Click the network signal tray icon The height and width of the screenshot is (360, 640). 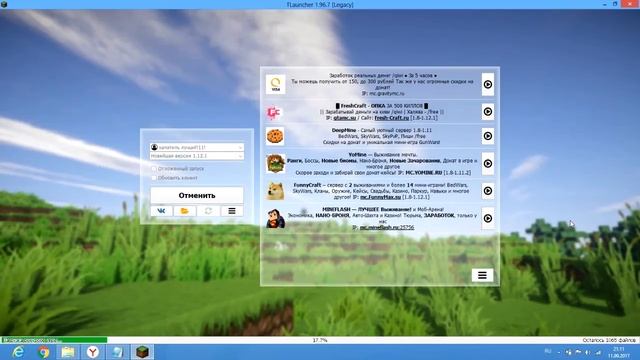pyautogui.click(x=598, y=352)
